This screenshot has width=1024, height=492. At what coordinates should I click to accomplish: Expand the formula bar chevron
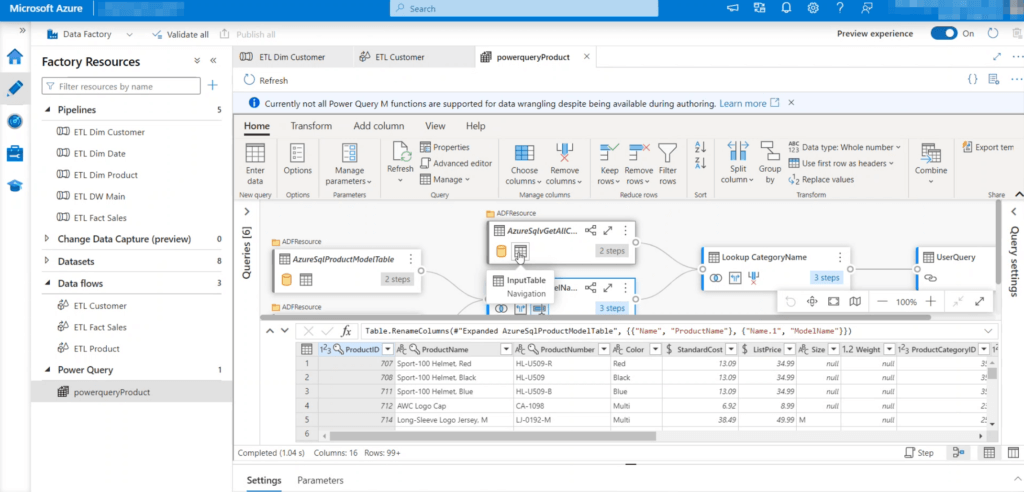[988, 331]
